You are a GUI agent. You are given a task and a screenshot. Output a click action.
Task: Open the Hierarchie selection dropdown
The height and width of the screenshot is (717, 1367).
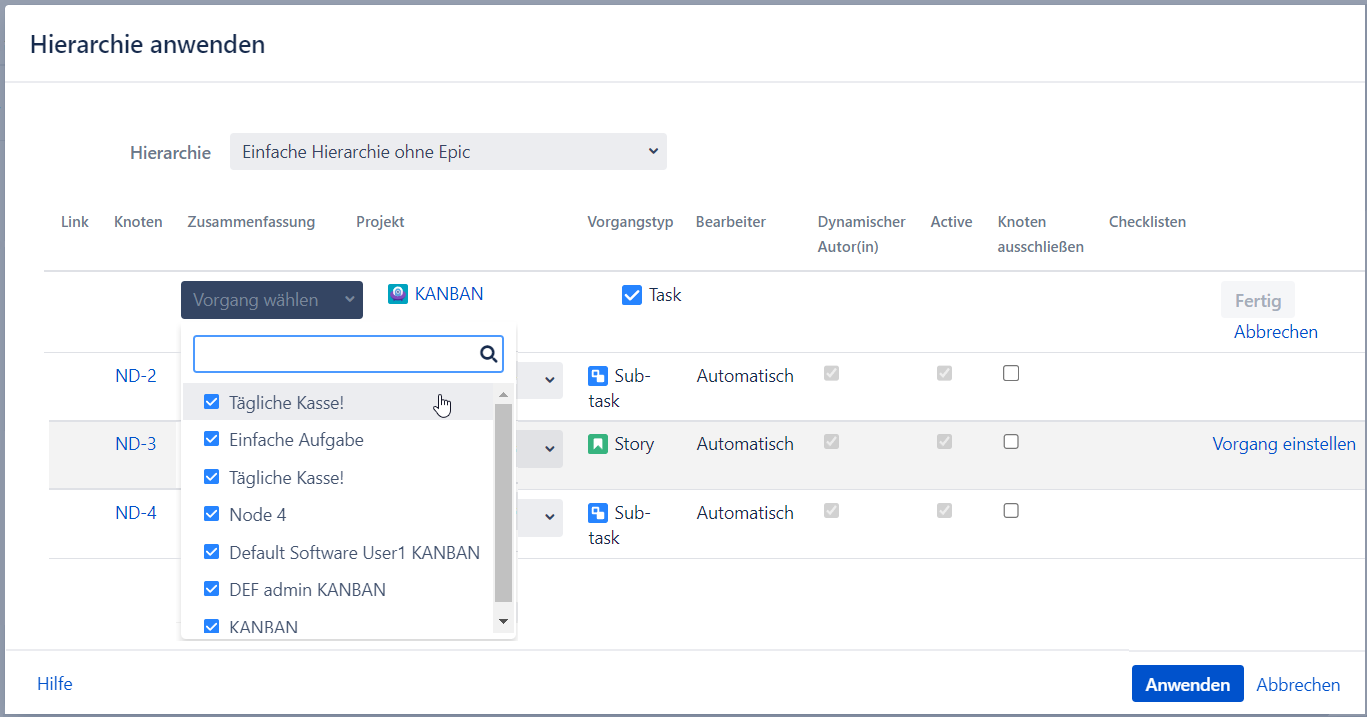[448, 152]
